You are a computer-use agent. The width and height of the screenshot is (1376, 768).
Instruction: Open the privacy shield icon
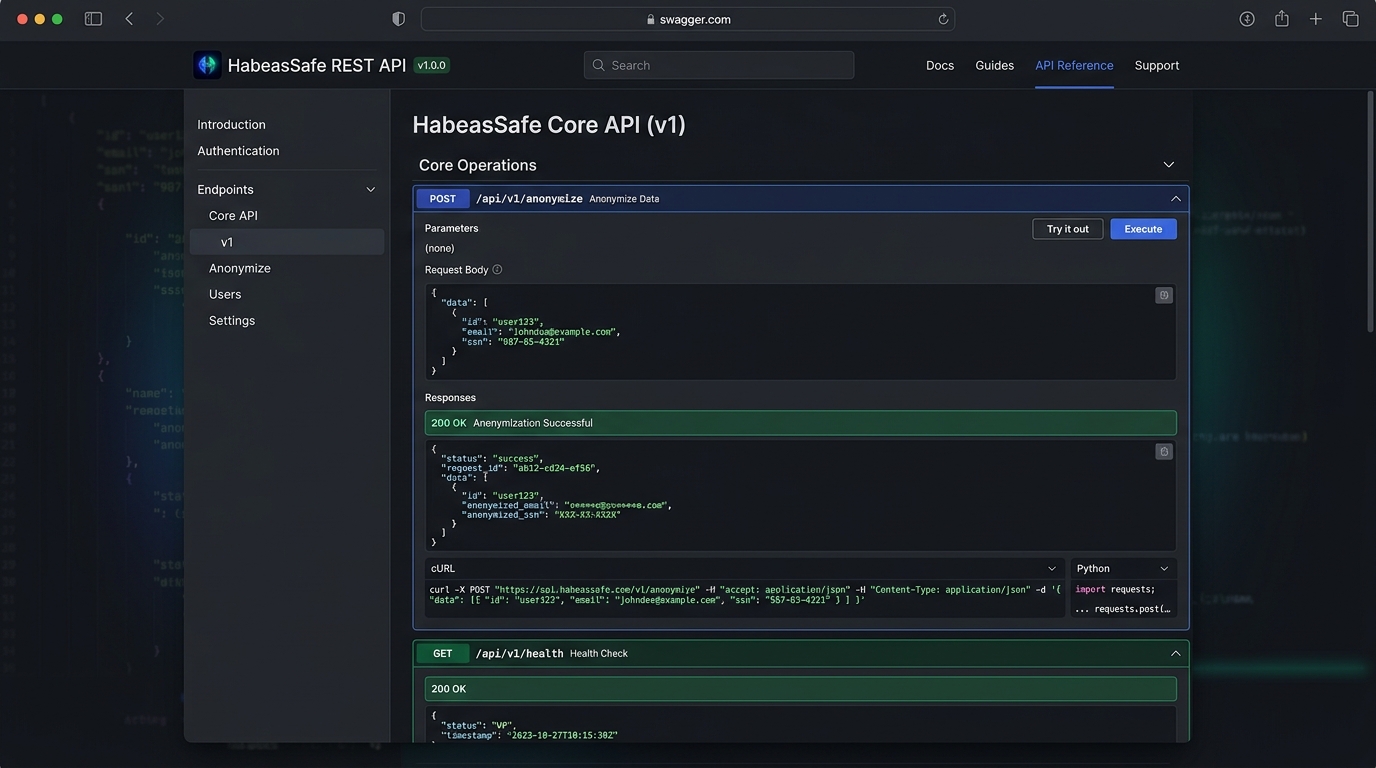point(398,19)
